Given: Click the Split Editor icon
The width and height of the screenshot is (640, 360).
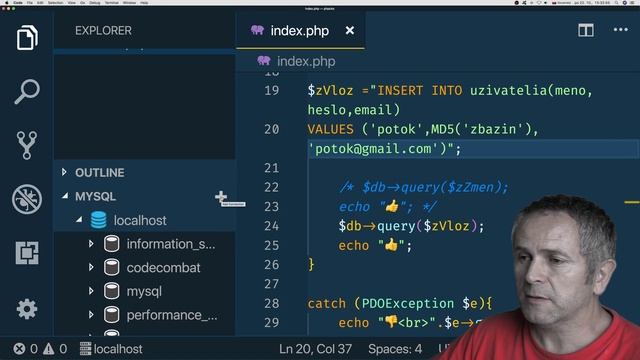Looking at the screenshot, I should click(x=586, y=30).
